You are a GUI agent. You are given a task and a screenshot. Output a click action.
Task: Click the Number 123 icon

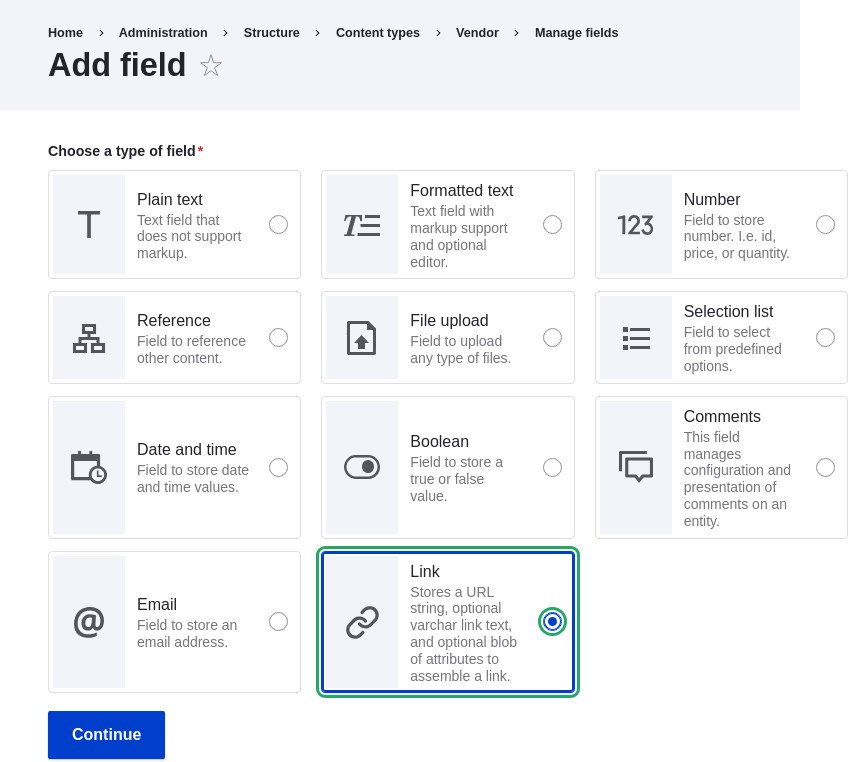pyautogui.click(x=635, y=225)
